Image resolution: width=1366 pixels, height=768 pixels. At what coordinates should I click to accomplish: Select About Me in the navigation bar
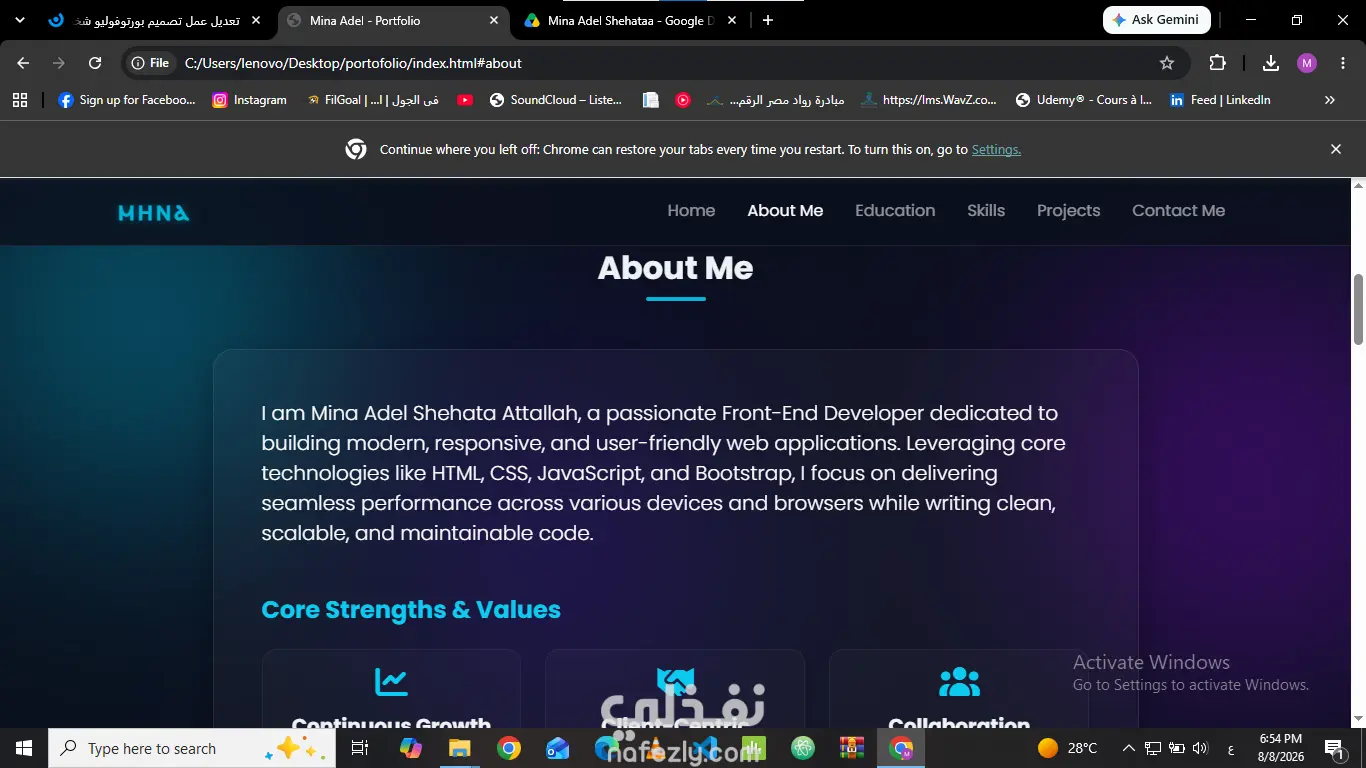click(x=785, y=211)
